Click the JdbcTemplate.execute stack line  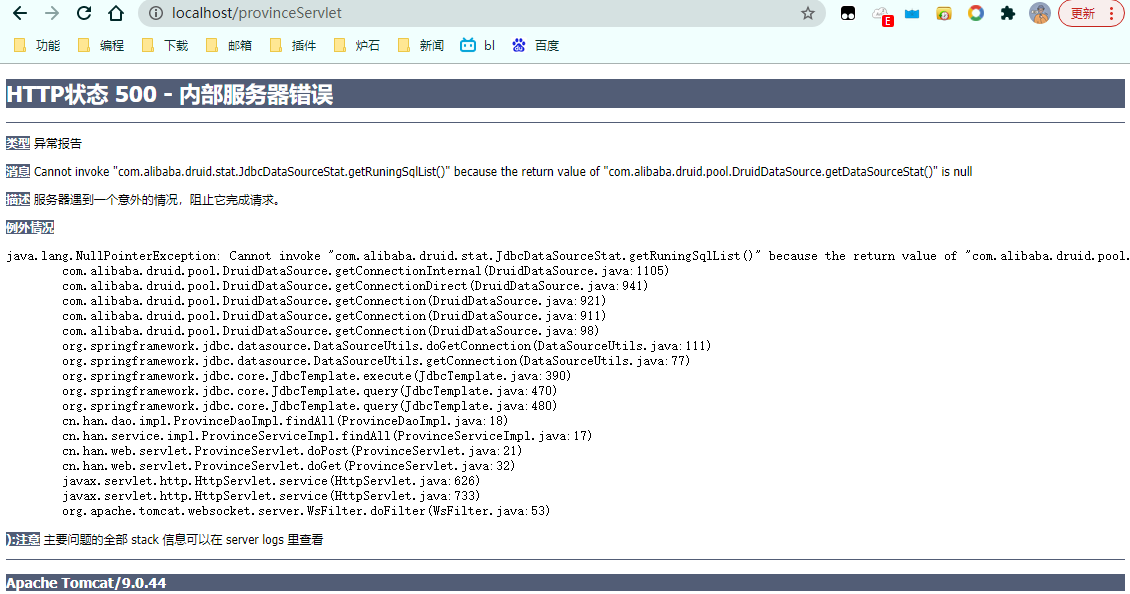316,376
